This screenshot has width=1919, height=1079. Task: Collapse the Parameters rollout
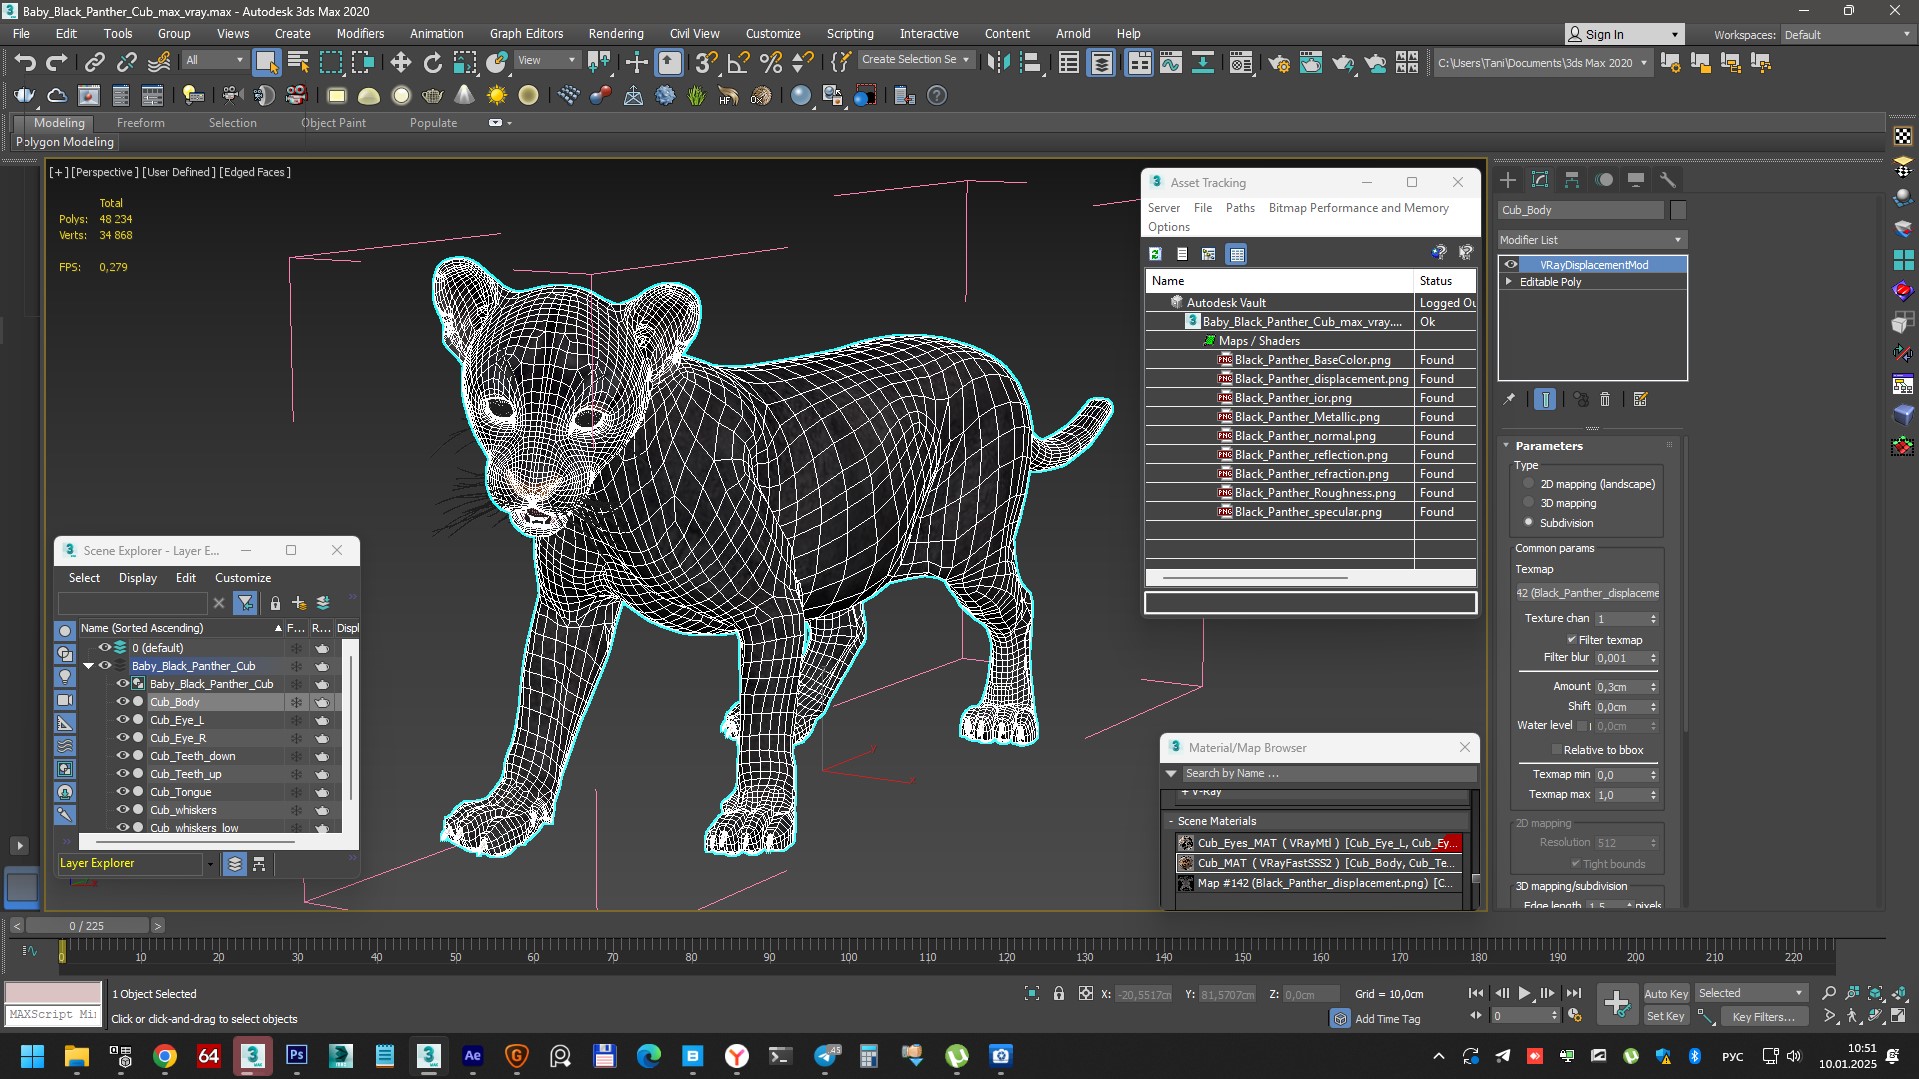click(x=1506, y=446)
